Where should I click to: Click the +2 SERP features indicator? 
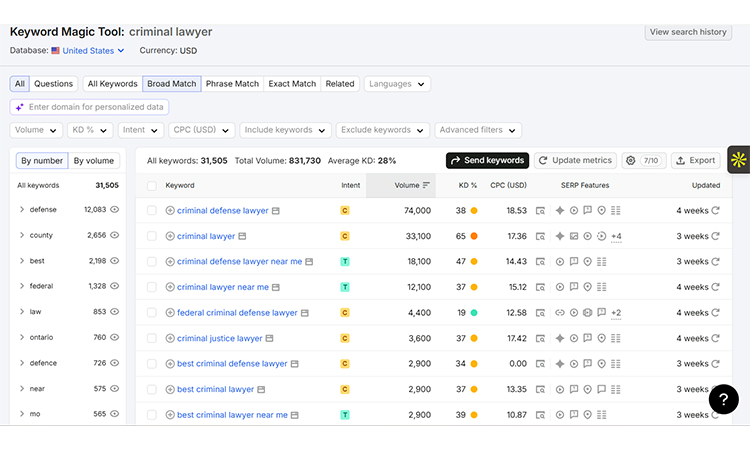[616, 313]
